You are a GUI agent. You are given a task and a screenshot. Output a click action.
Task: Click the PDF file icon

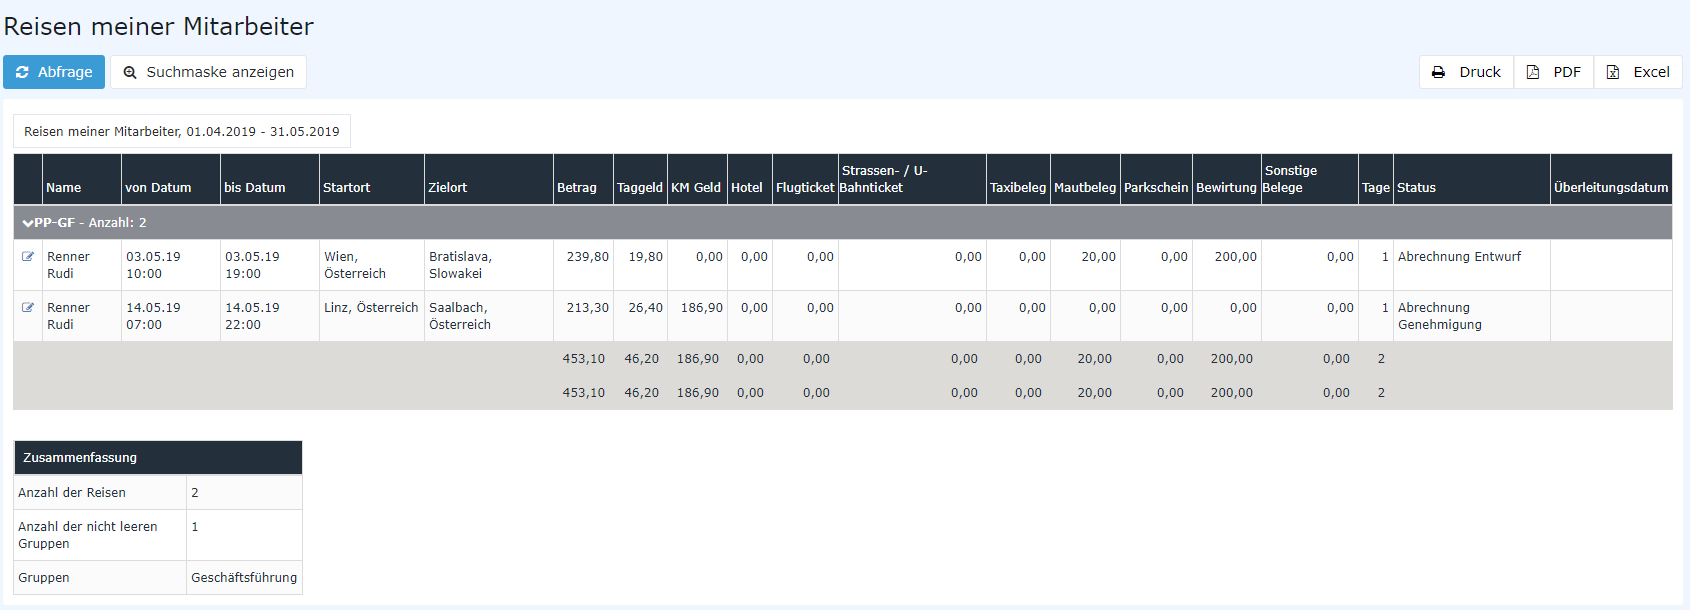click(1533, 72)
